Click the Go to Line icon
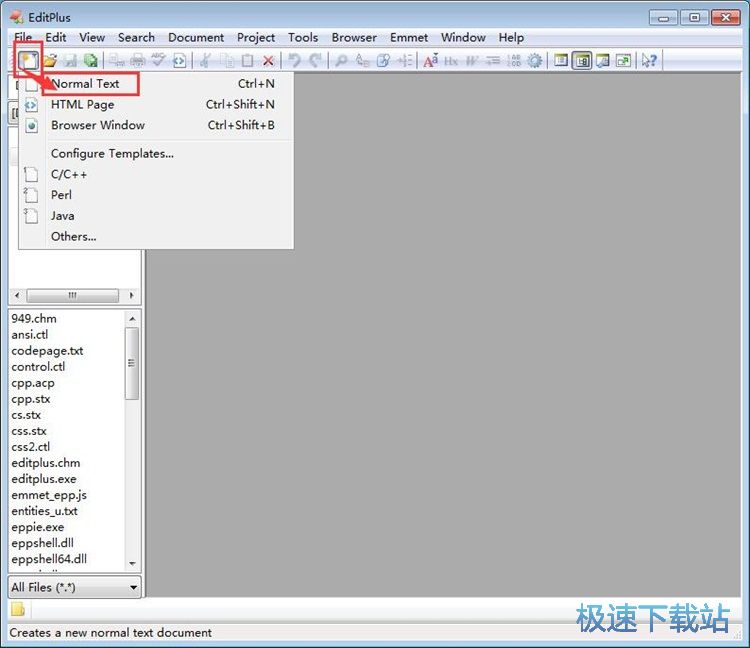 (404, 61)
